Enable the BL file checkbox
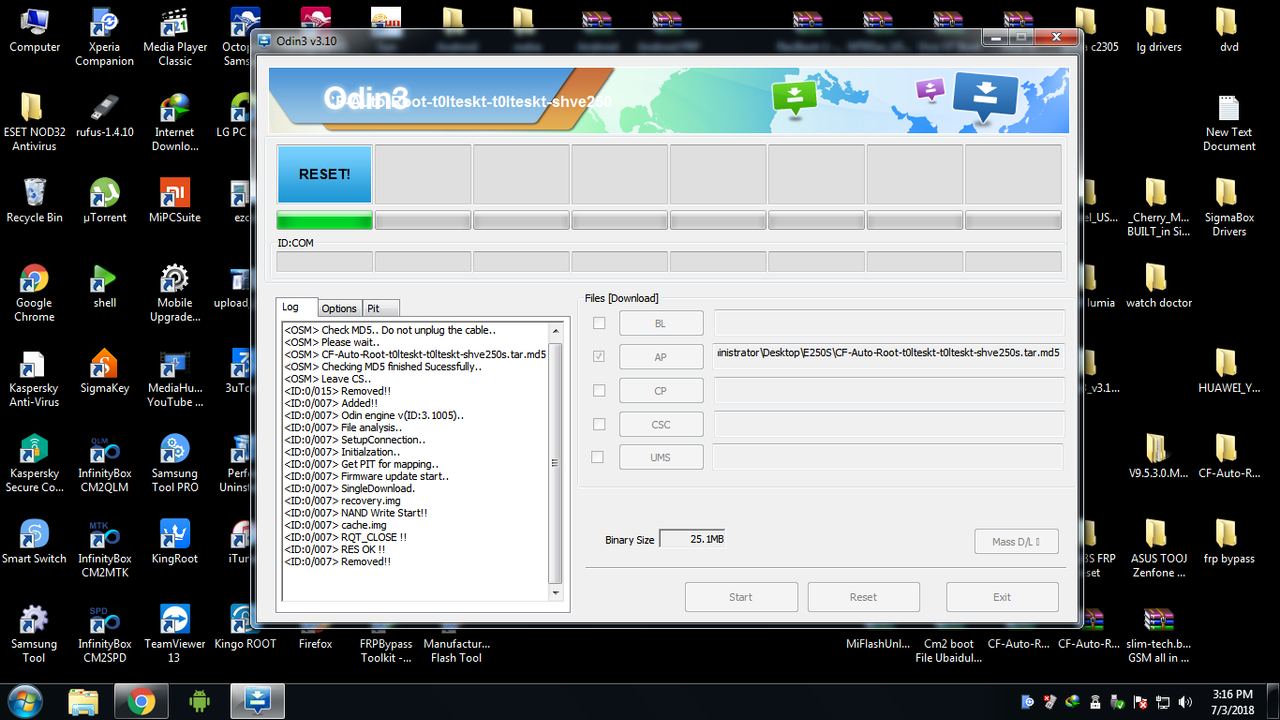The height and width of the screenshot is (720, 1280). (598, 323)
